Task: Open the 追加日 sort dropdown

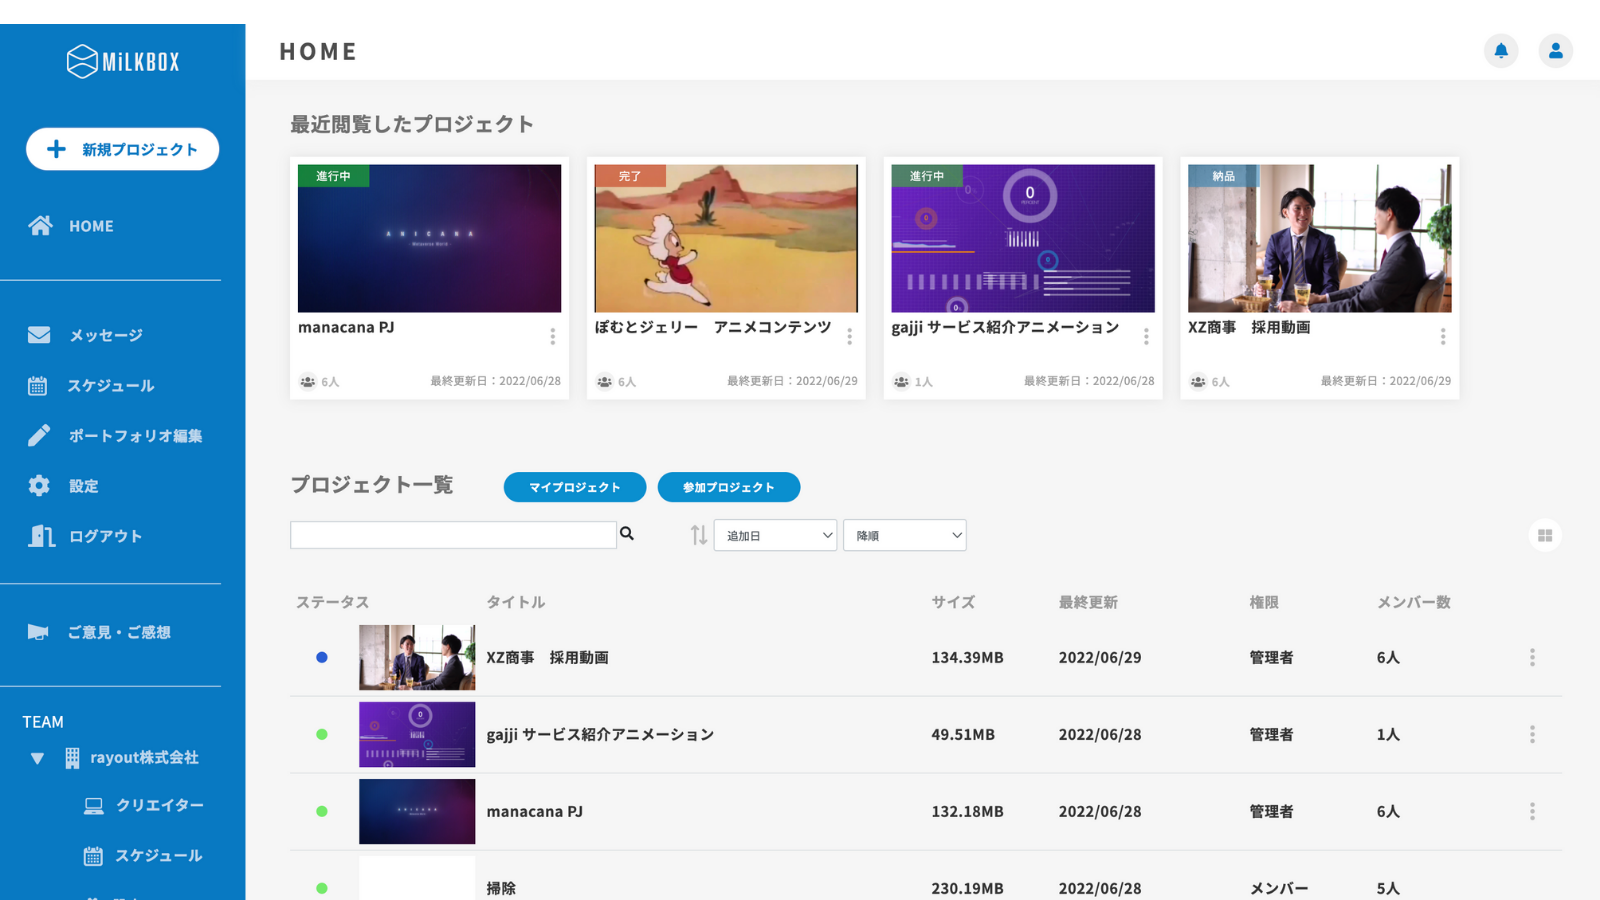Action: point(775,536)
